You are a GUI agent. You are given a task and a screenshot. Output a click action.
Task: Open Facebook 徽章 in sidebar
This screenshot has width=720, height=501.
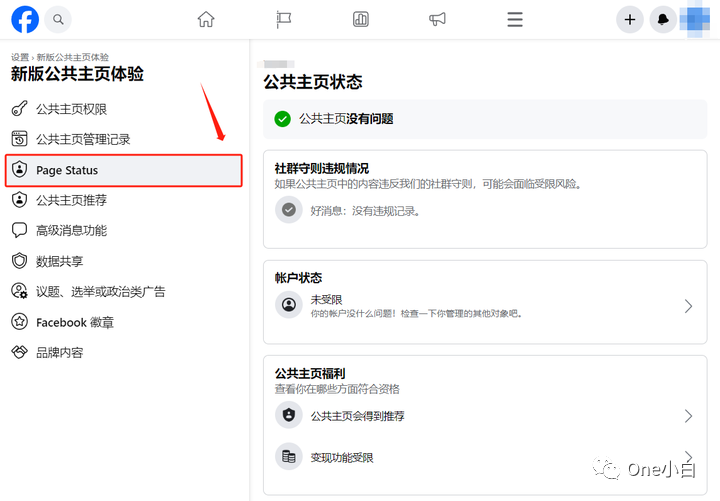click(x=124, y=322)
